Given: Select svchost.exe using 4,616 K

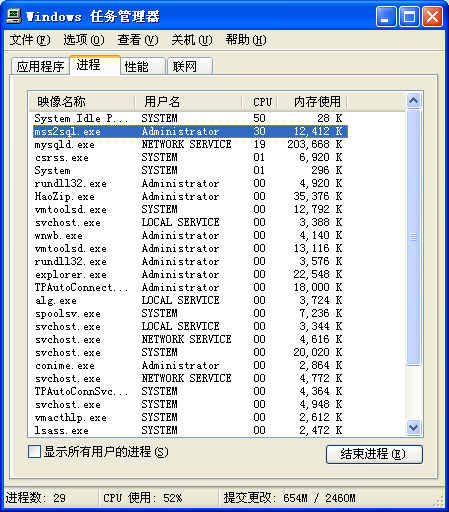Looking at the screenshot, I should (190, 339).
